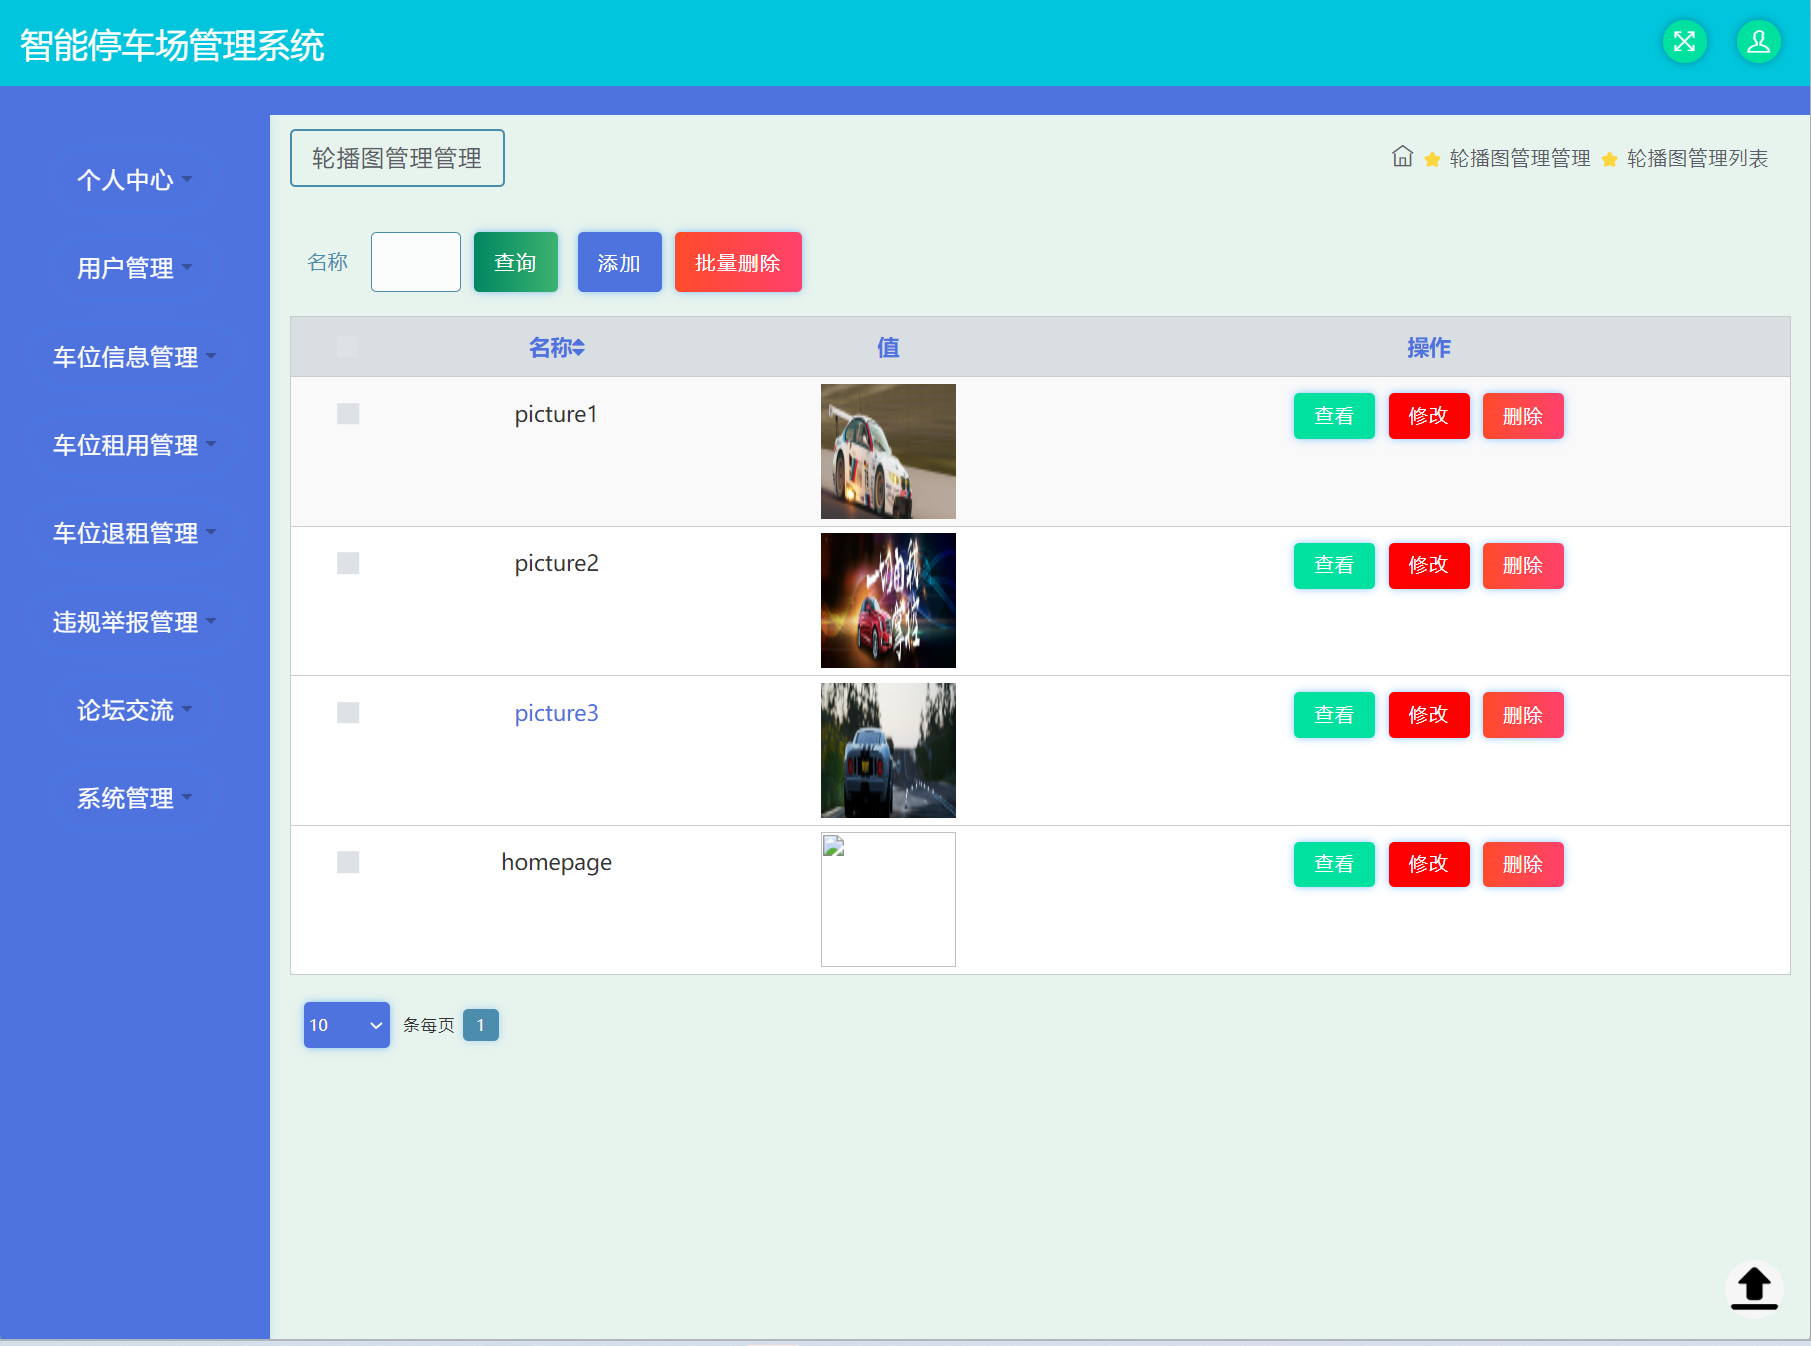Viewport: 1811px width, 1346px height.
Task: Click the 名称 search input field
Action: (x=416, y=262)
